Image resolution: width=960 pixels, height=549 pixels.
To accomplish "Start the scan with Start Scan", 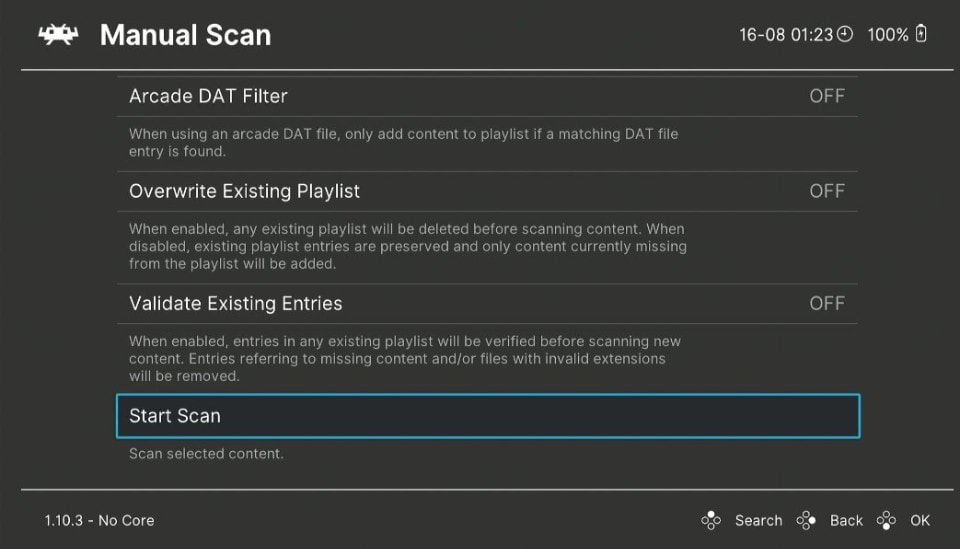I will [x=488, y=416].
